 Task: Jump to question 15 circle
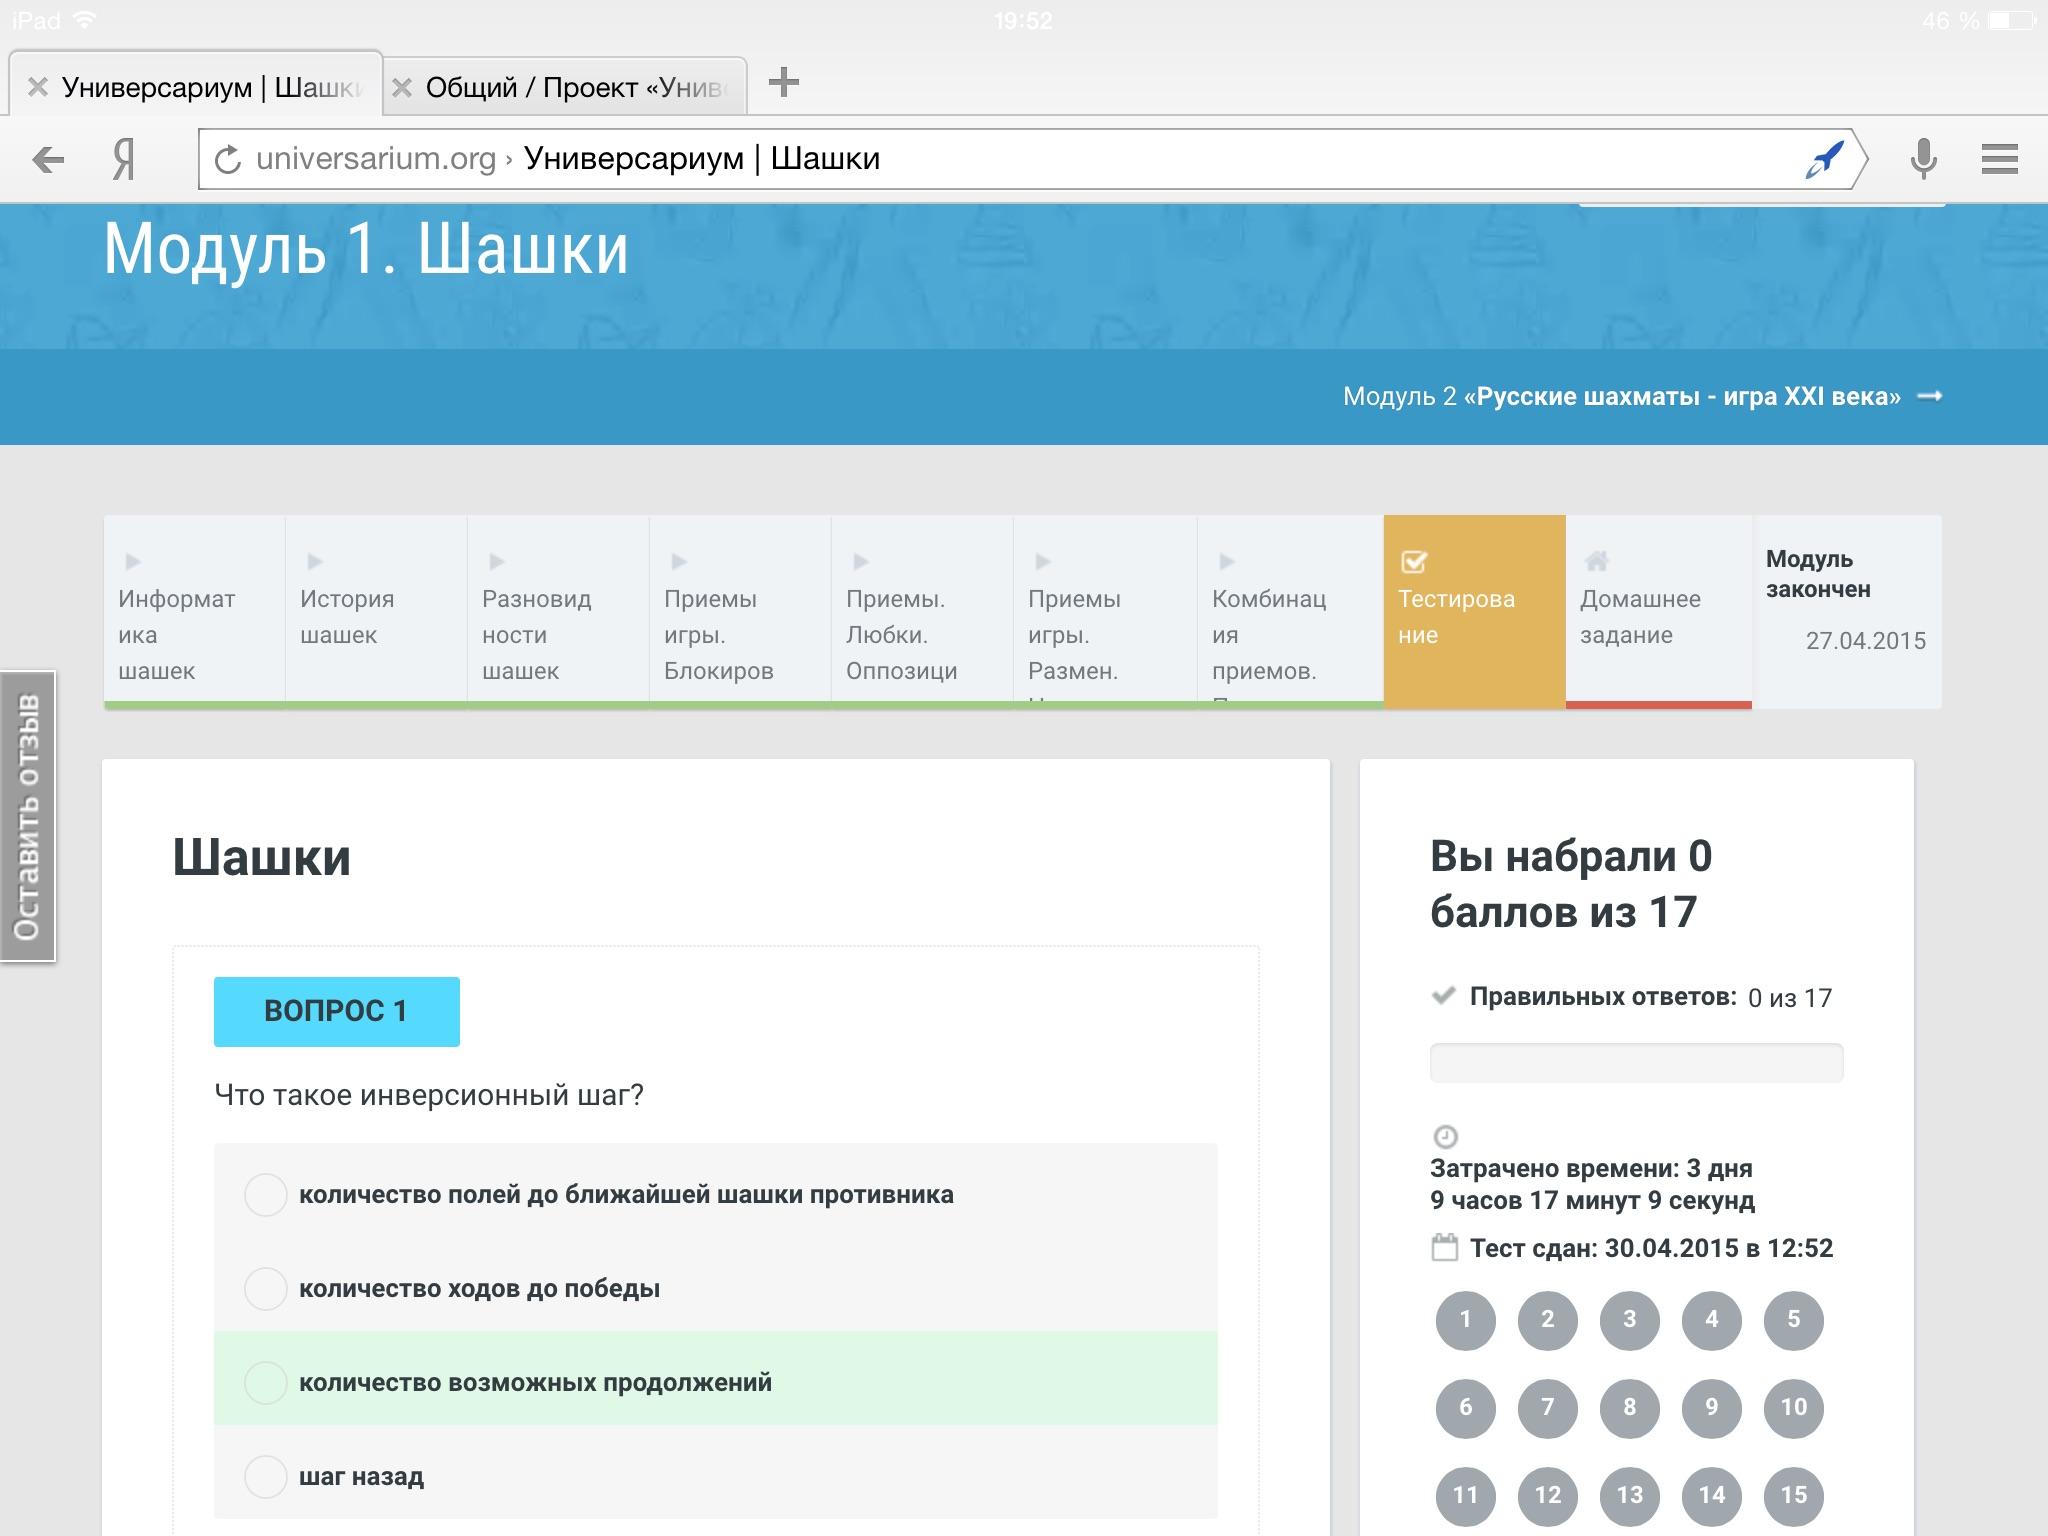(x=1794, y=1496)
